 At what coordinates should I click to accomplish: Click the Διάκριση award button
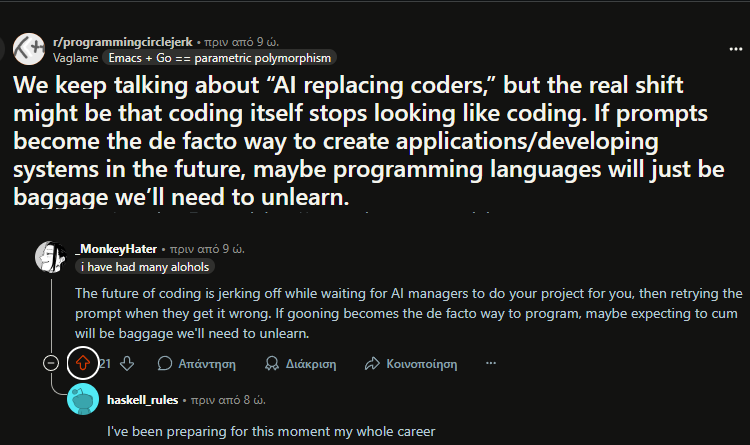[300, 364]
